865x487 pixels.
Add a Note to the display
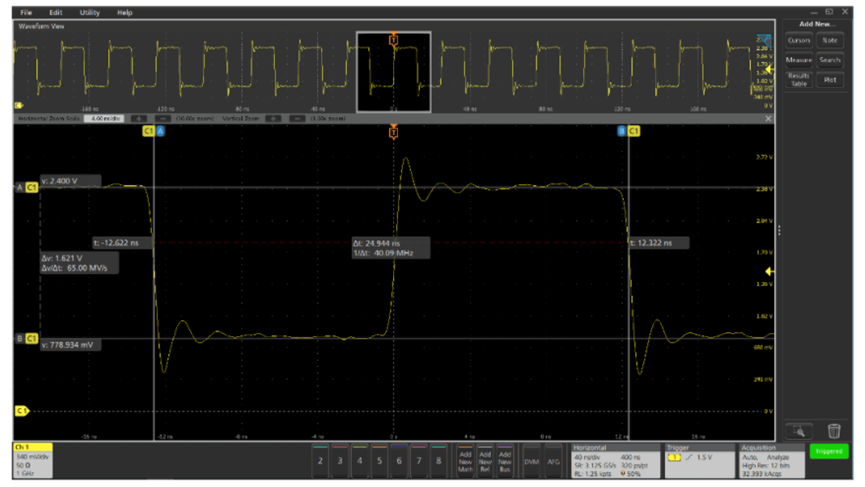(830, 40)
